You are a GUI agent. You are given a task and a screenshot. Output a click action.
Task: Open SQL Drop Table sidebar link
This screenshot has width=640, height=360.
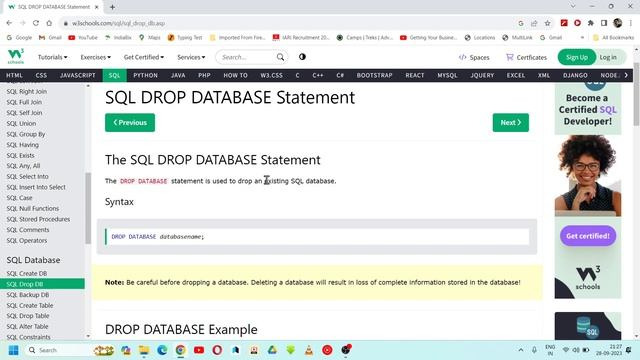(28, 316)
